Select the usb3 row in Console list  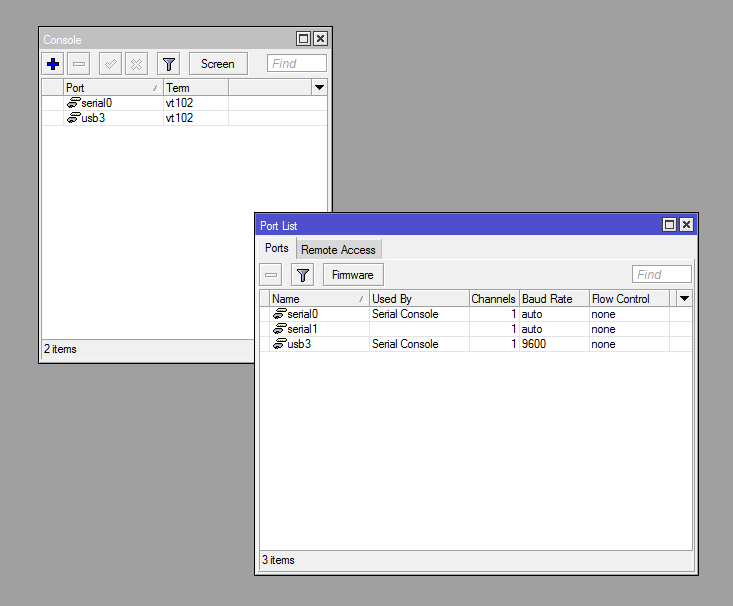point(184,118)
